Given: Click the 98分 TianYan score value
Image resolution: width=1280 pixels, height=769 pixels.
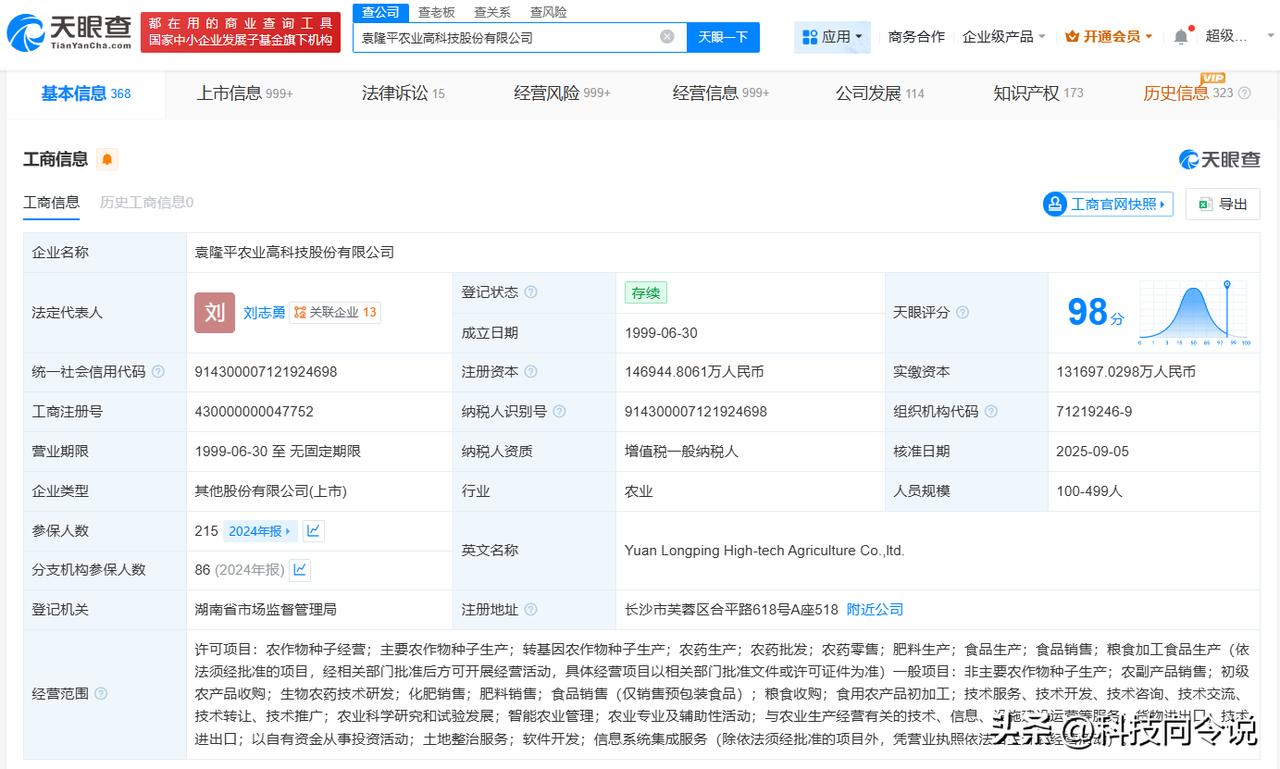Looking at the screenshot, I should coord(1096,312).
